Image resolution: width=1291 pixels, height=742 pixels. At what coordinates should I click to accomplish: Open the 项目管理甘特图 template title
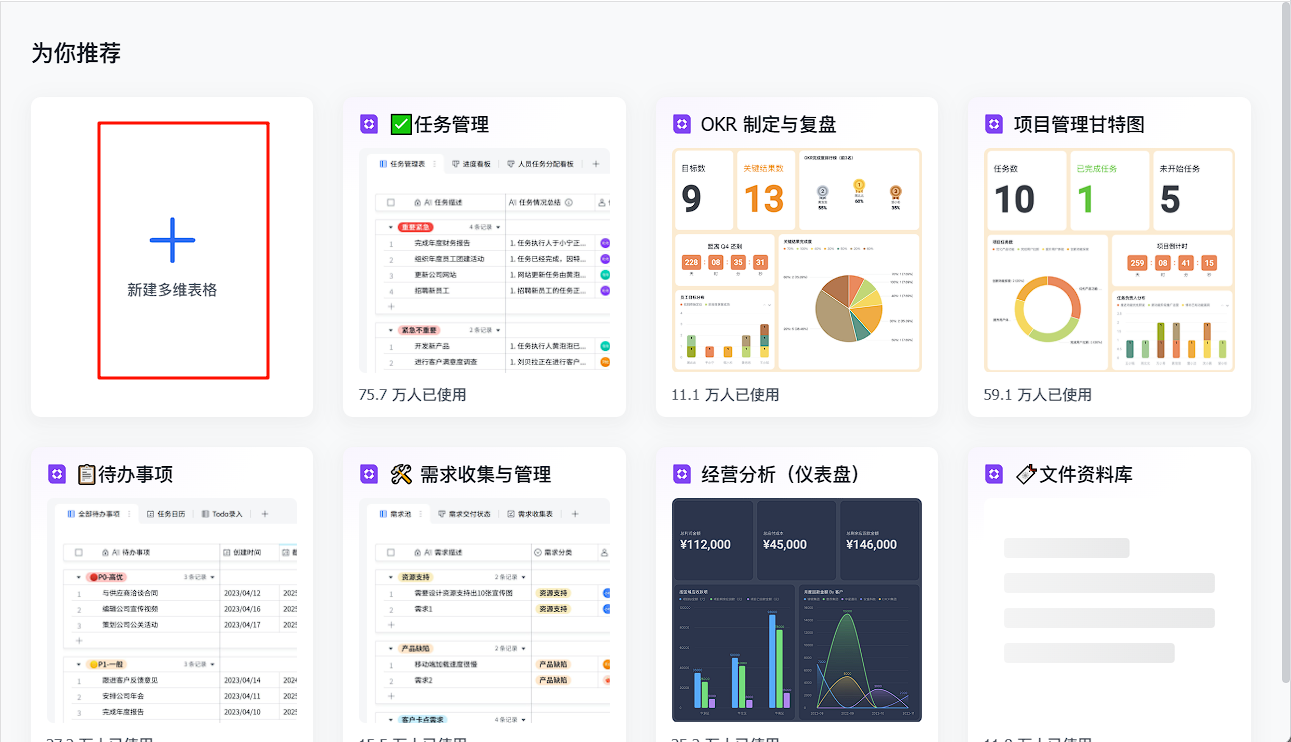click(1079, 125)
